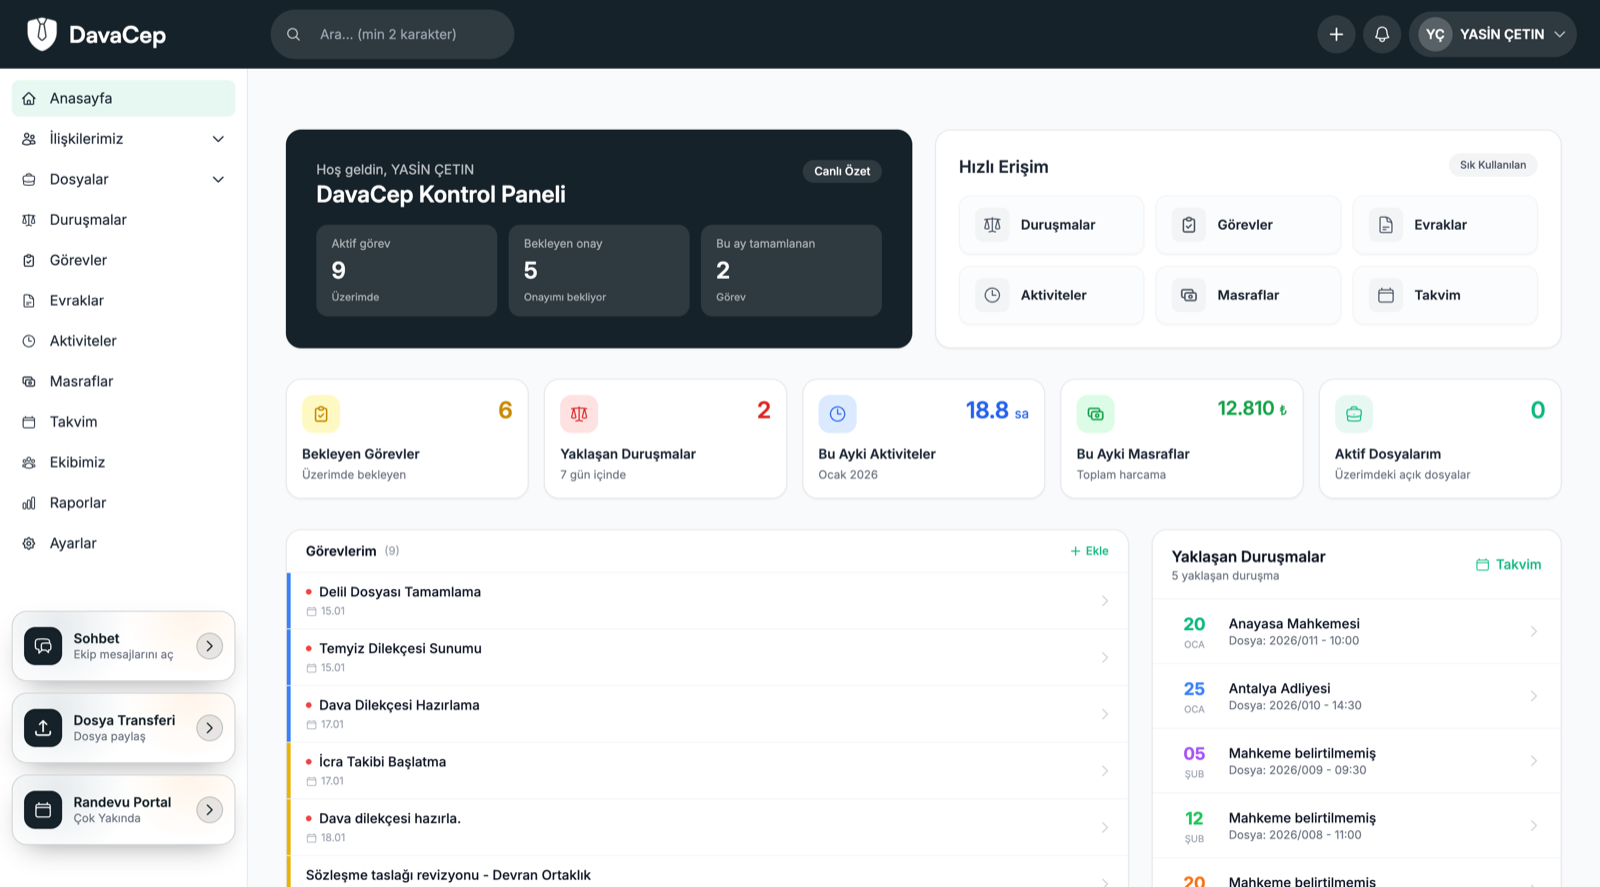
Task: Click the Takvim link in Yaklaşan Duruşmalar
Action: click(1508, 565)
